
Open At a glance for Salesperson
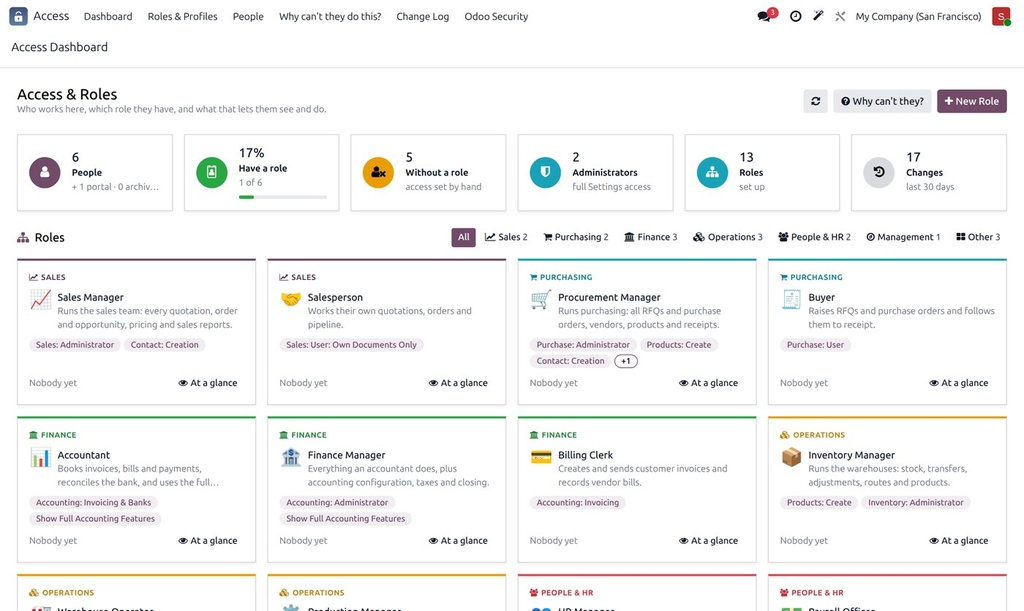pyautogui.click(x=458, y=383)
